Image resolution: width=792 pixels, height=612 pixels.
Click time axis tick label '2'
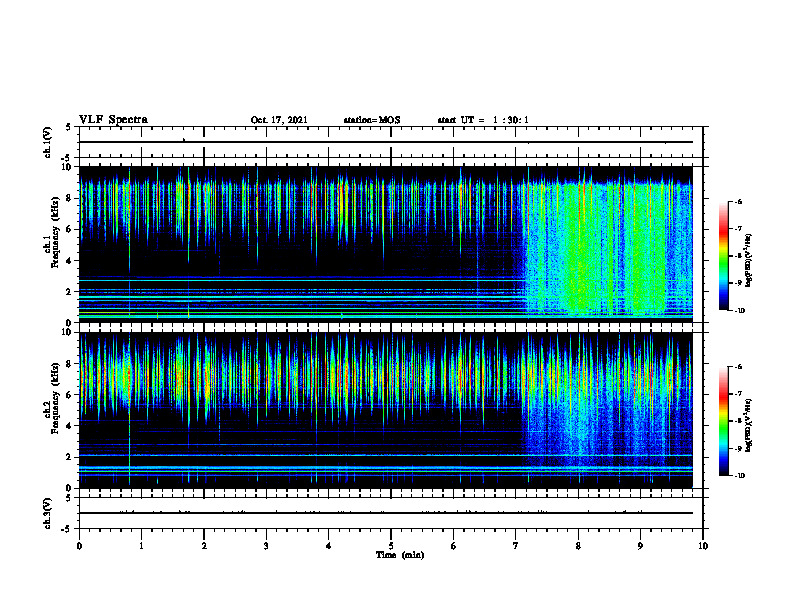point(204,546)
